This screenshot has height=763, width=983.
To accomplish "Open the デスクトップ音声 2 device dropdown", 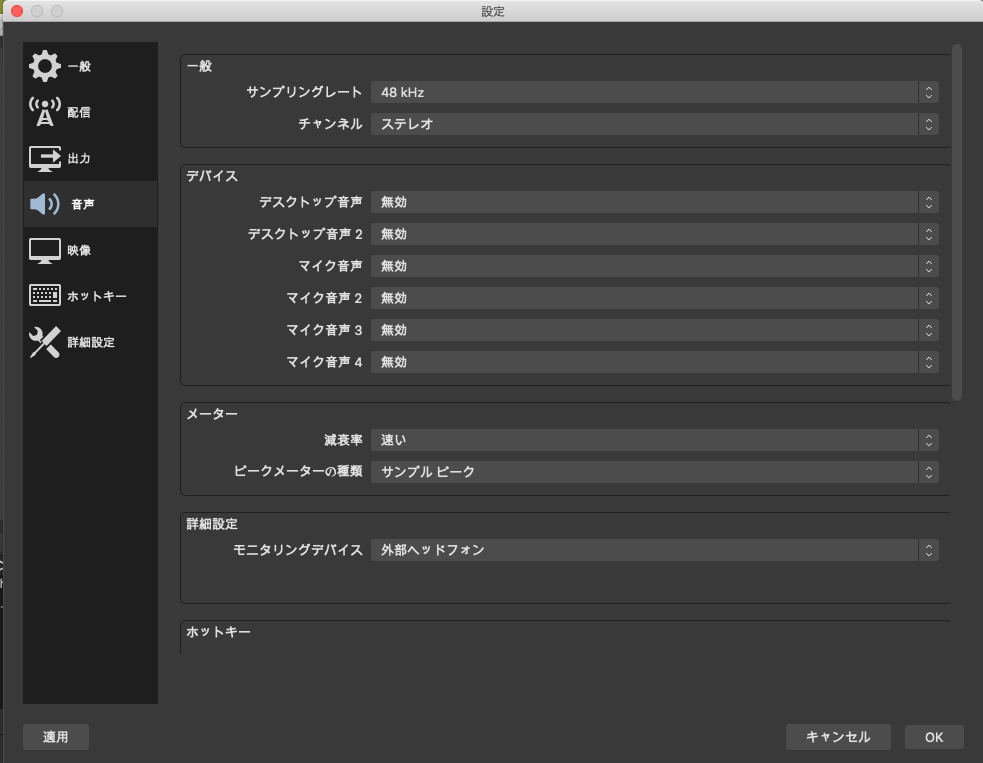I will [654, 234].
